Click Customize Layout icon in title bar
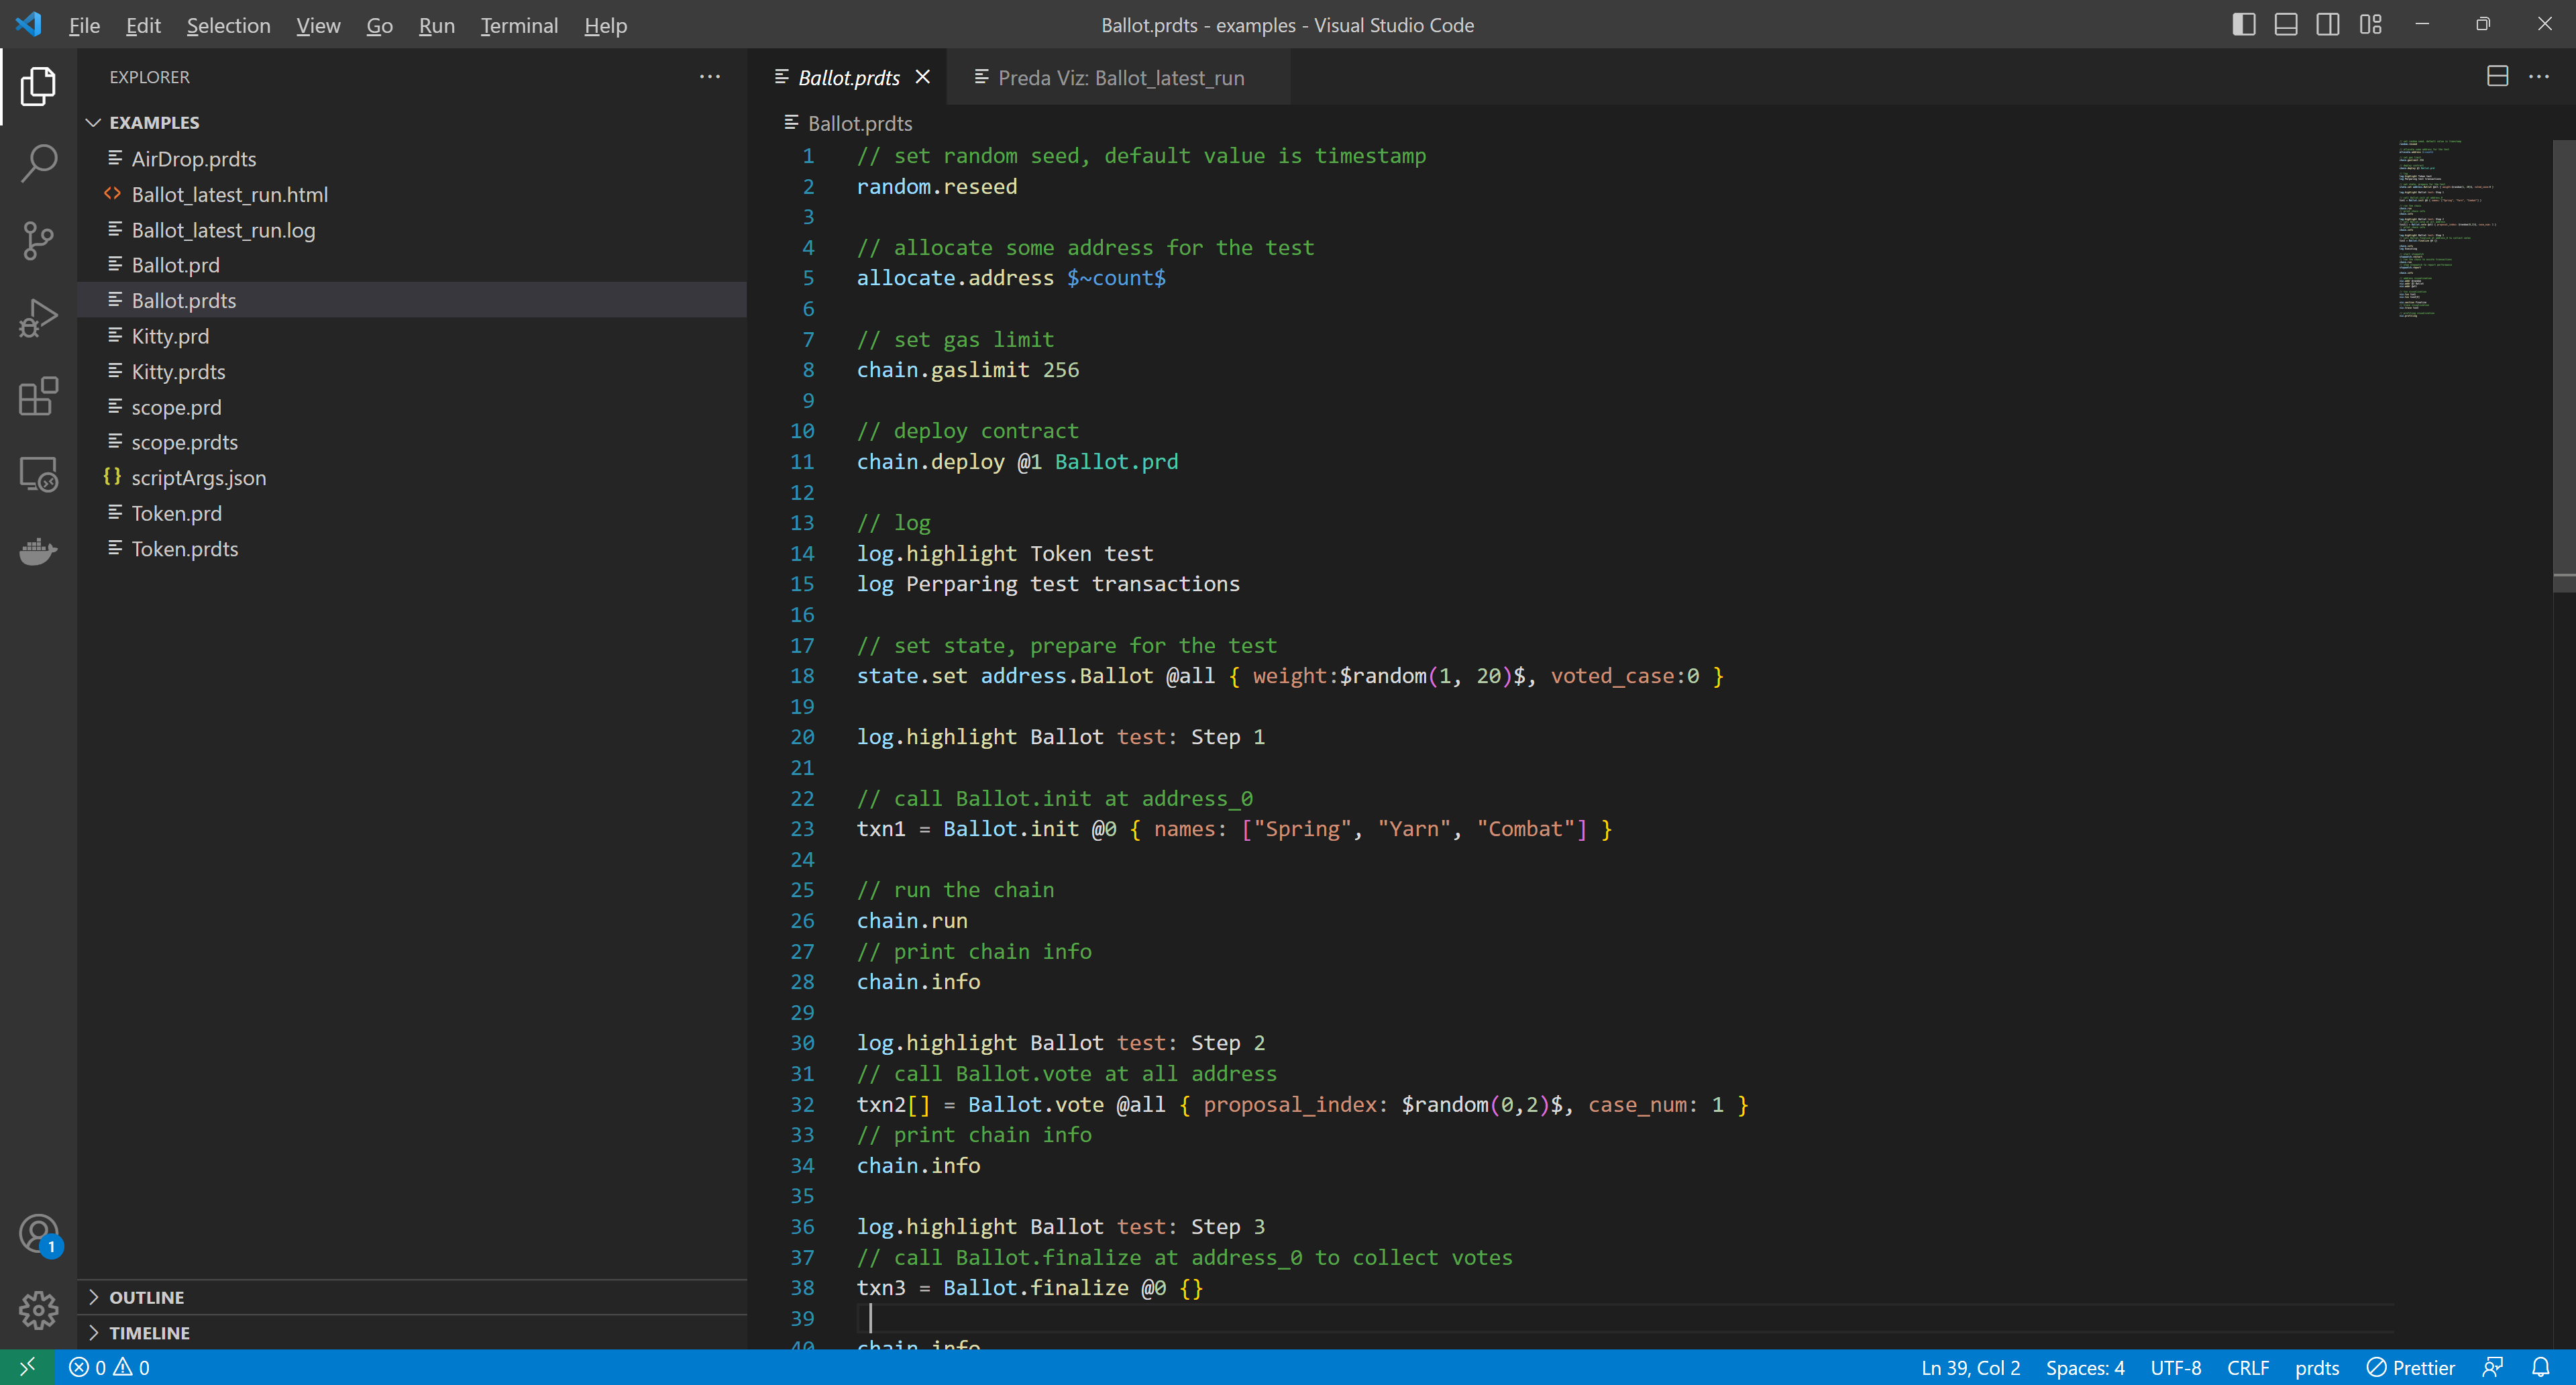The height and width of the screenshot is (1385, 2576). coord(2370,24)
